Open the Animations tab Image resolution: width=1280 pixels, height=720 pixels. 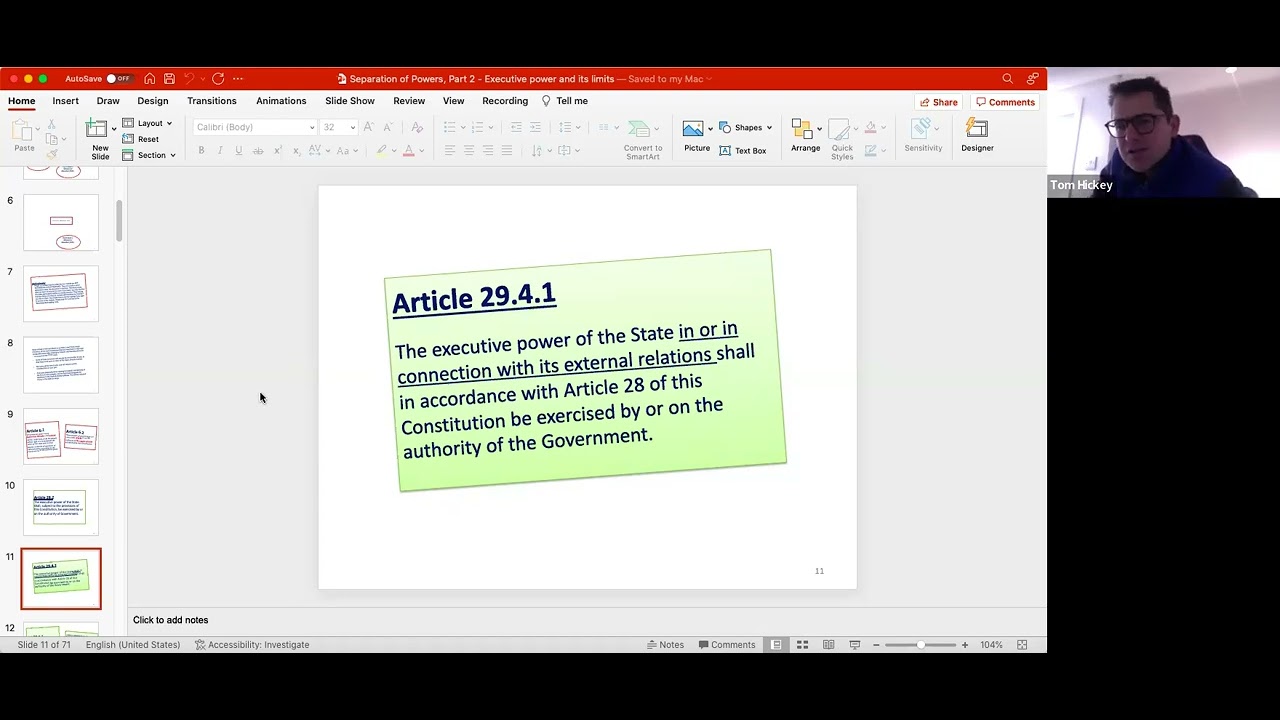click(281, 101)
